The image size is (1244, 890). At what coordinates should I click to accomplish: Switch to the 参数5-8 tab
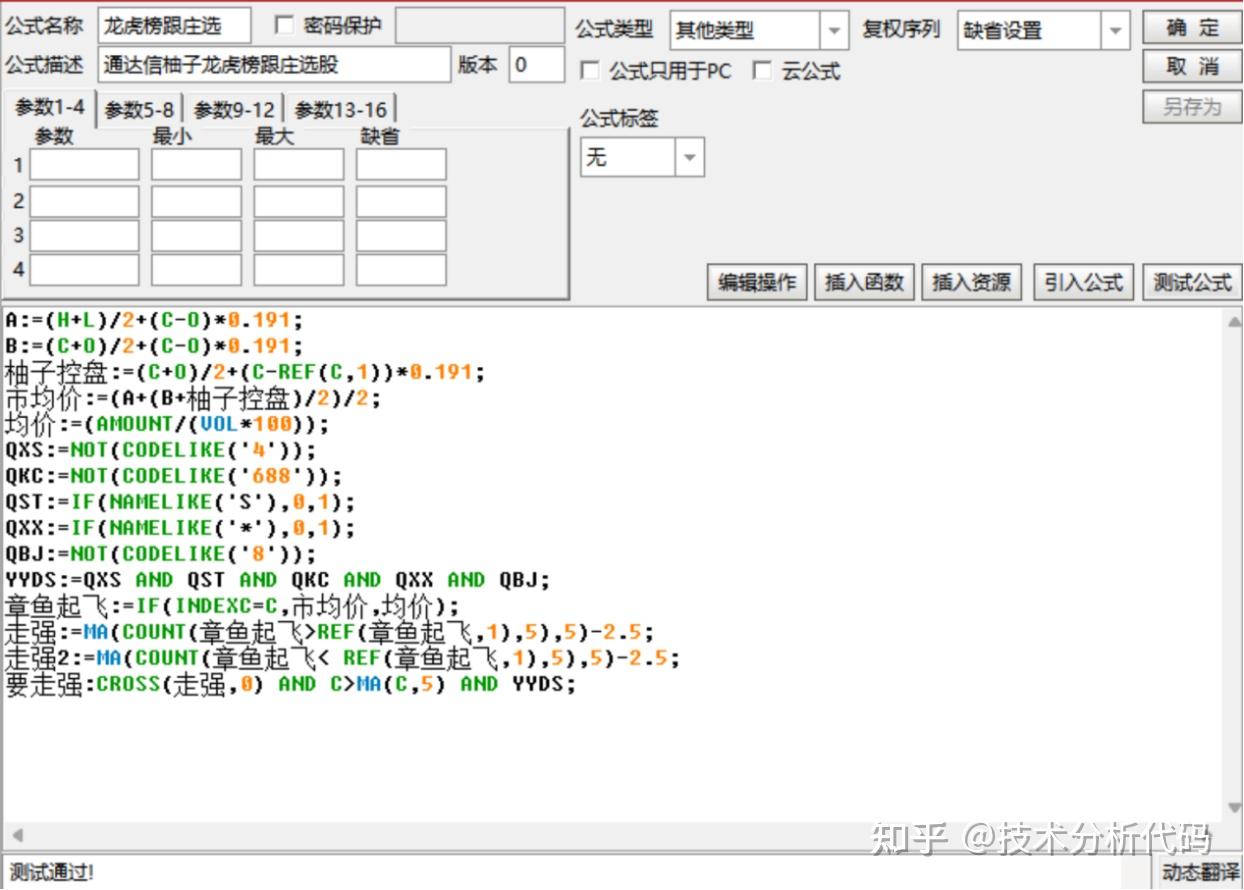139,110
